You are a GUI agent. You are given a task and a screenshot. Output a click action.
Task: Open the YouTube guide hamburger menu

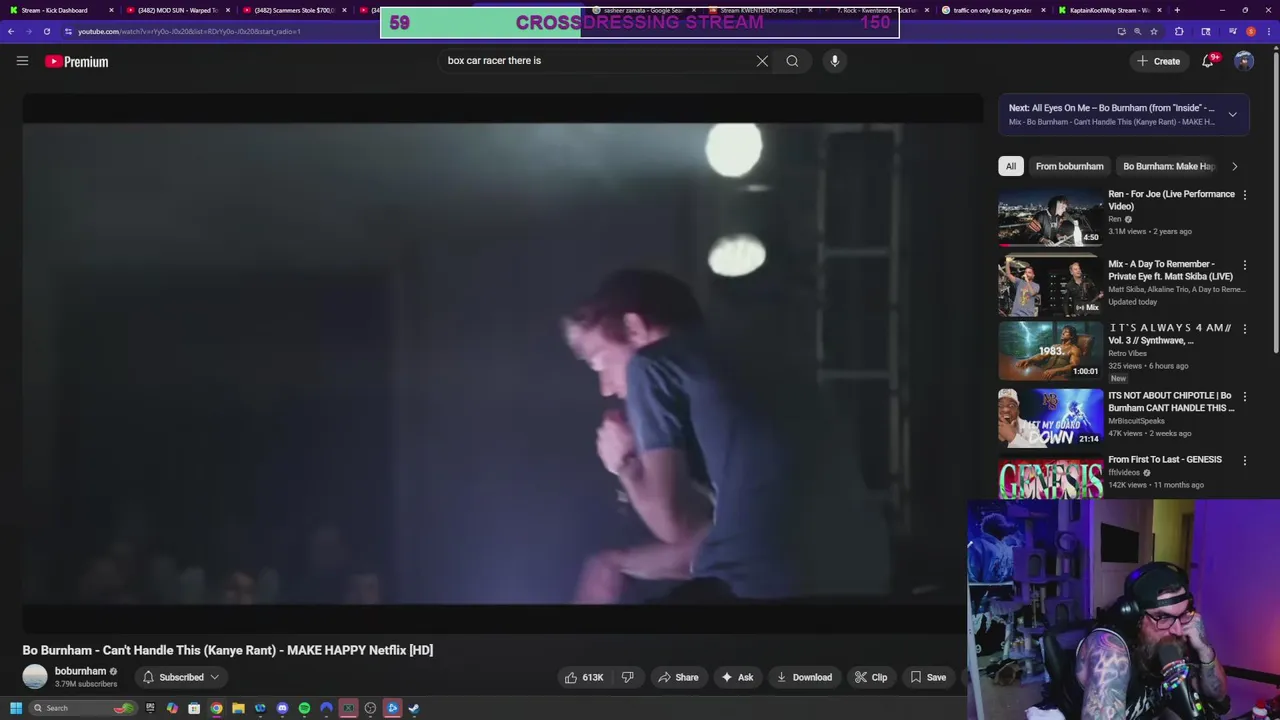pos(22,61)
